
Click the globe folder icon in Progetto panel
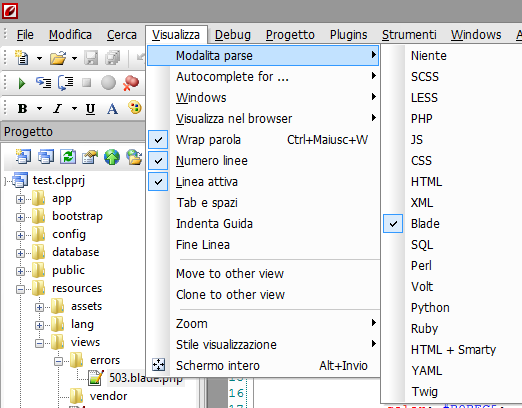point(134,157)
